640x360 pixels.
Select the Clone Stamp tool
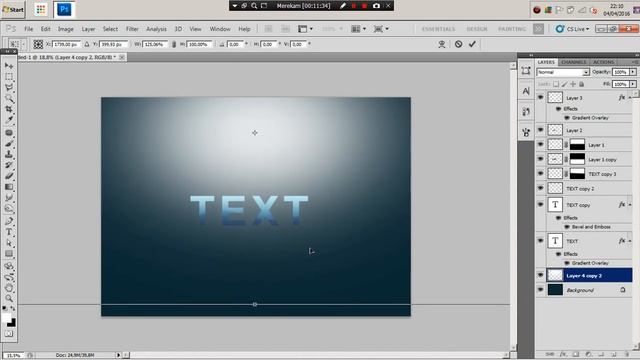coord(9,154)
